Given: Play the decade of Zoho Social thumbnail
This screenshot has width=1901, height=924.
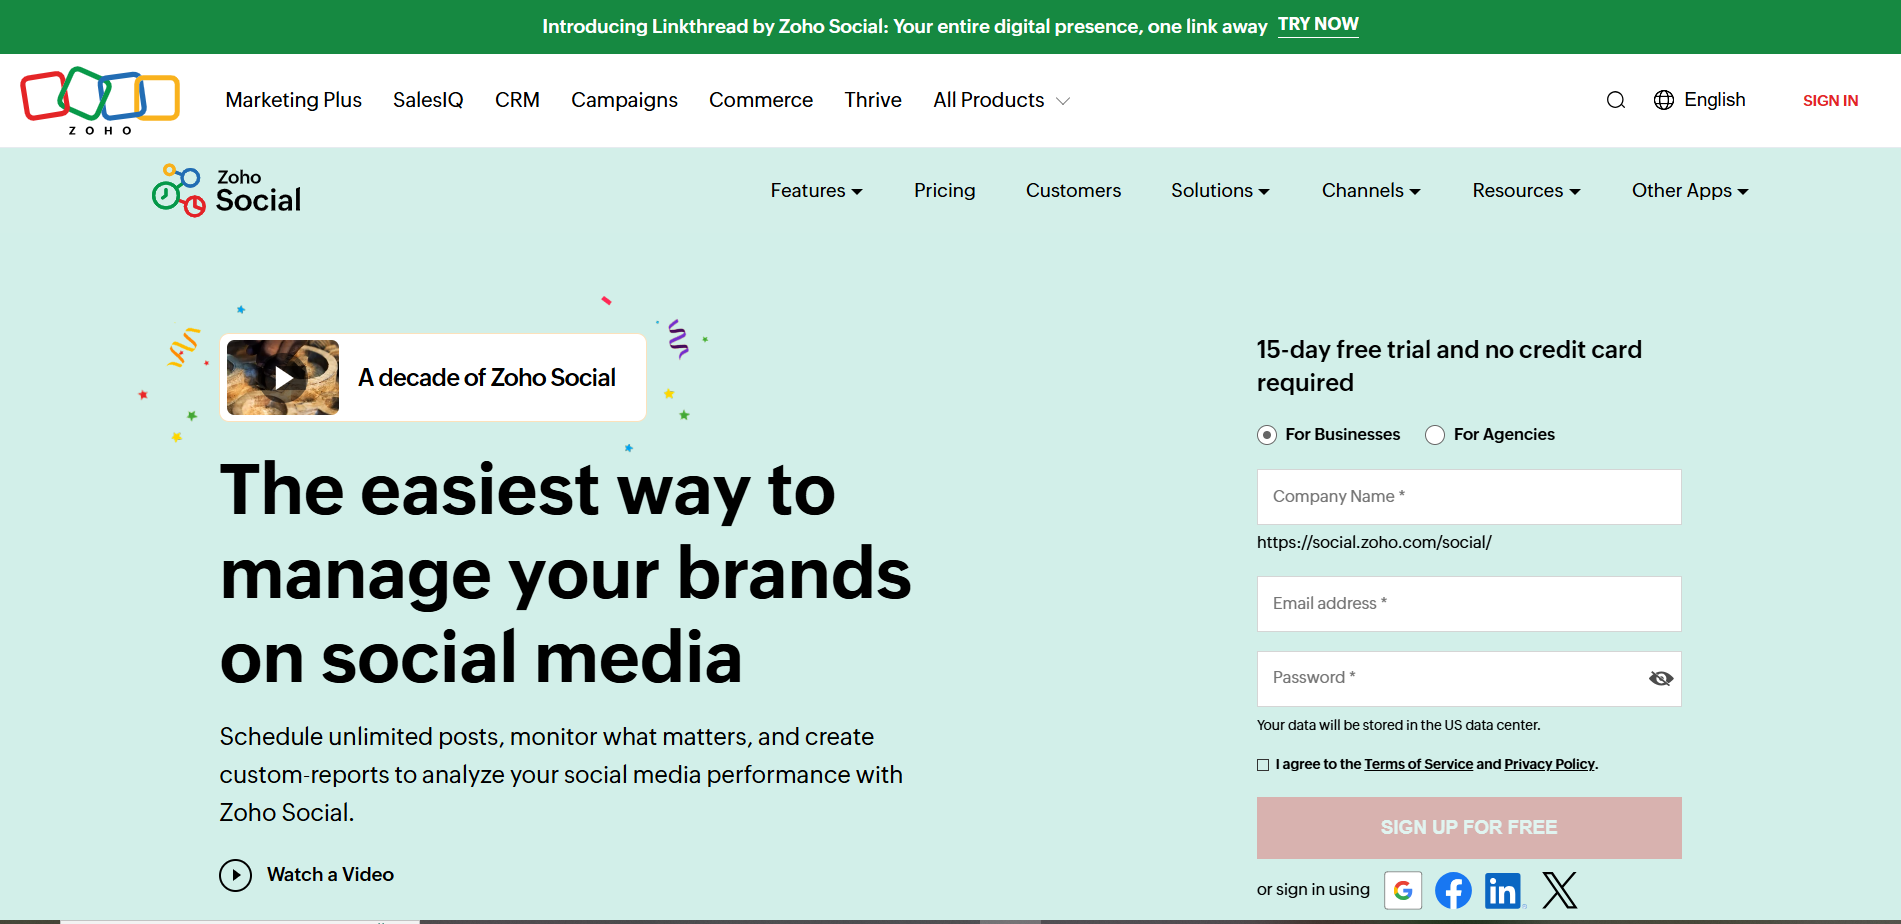Looking at the screenshot, I should click(x=283, y=377).
